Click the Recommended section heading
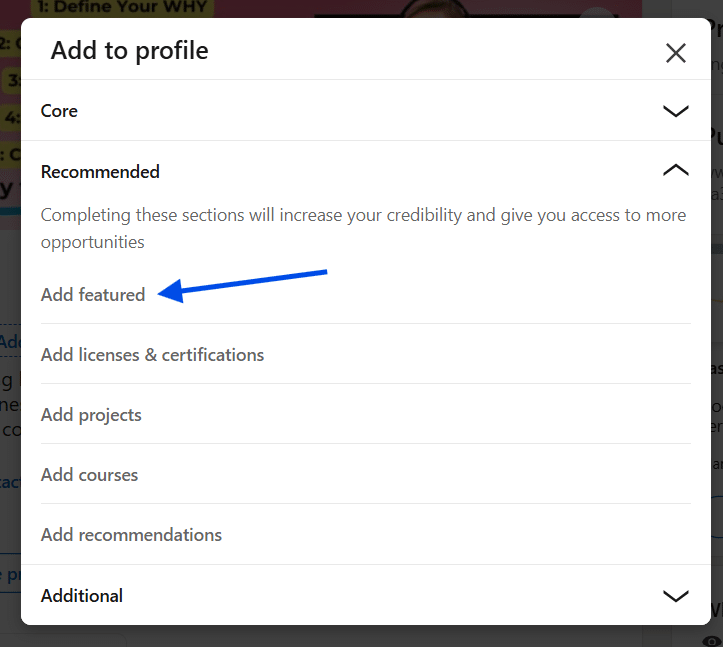Viewport: 723px width, 647px height. [x=100, y=172]
